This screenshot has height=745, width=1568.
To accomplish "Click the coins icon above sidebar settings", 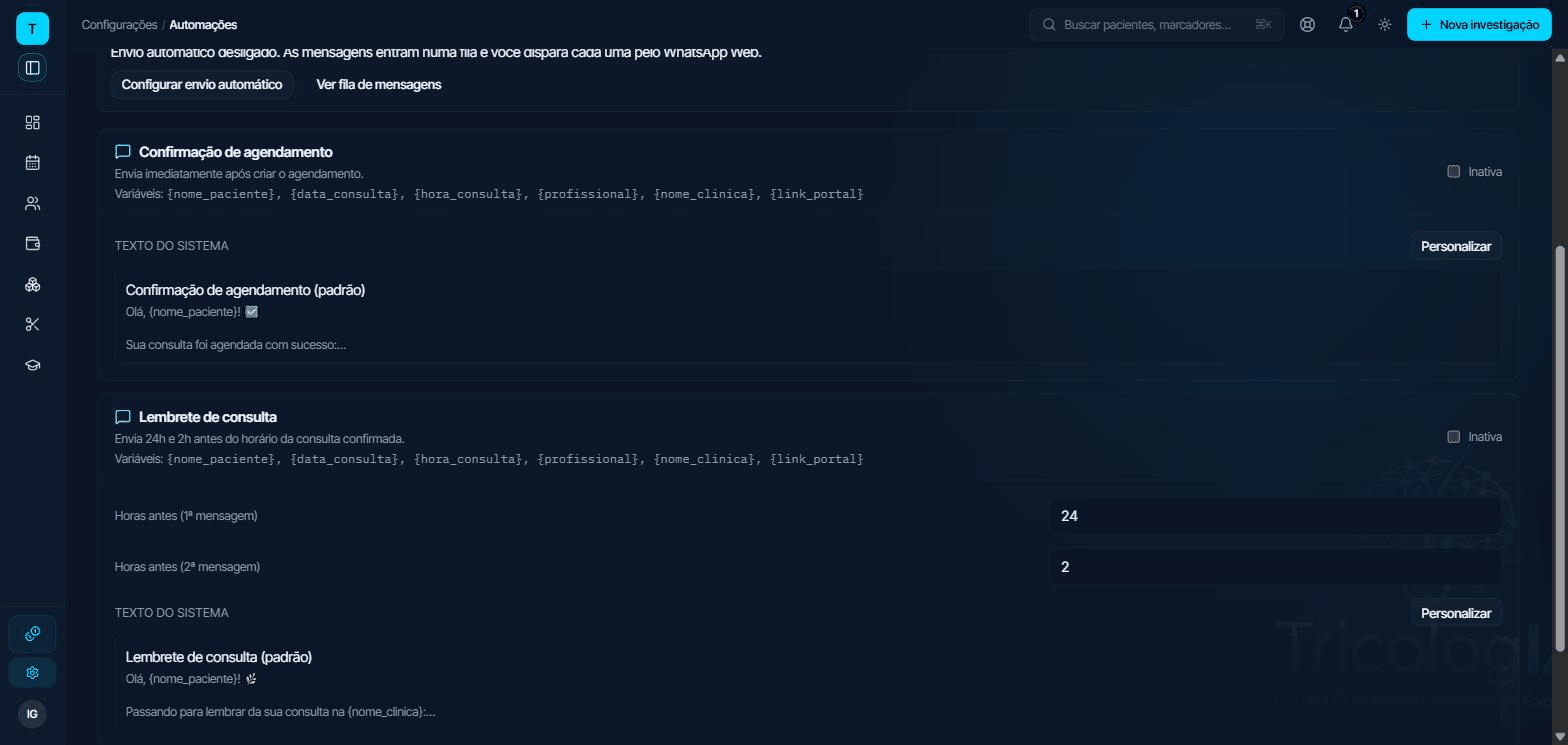I will [32, 634].
